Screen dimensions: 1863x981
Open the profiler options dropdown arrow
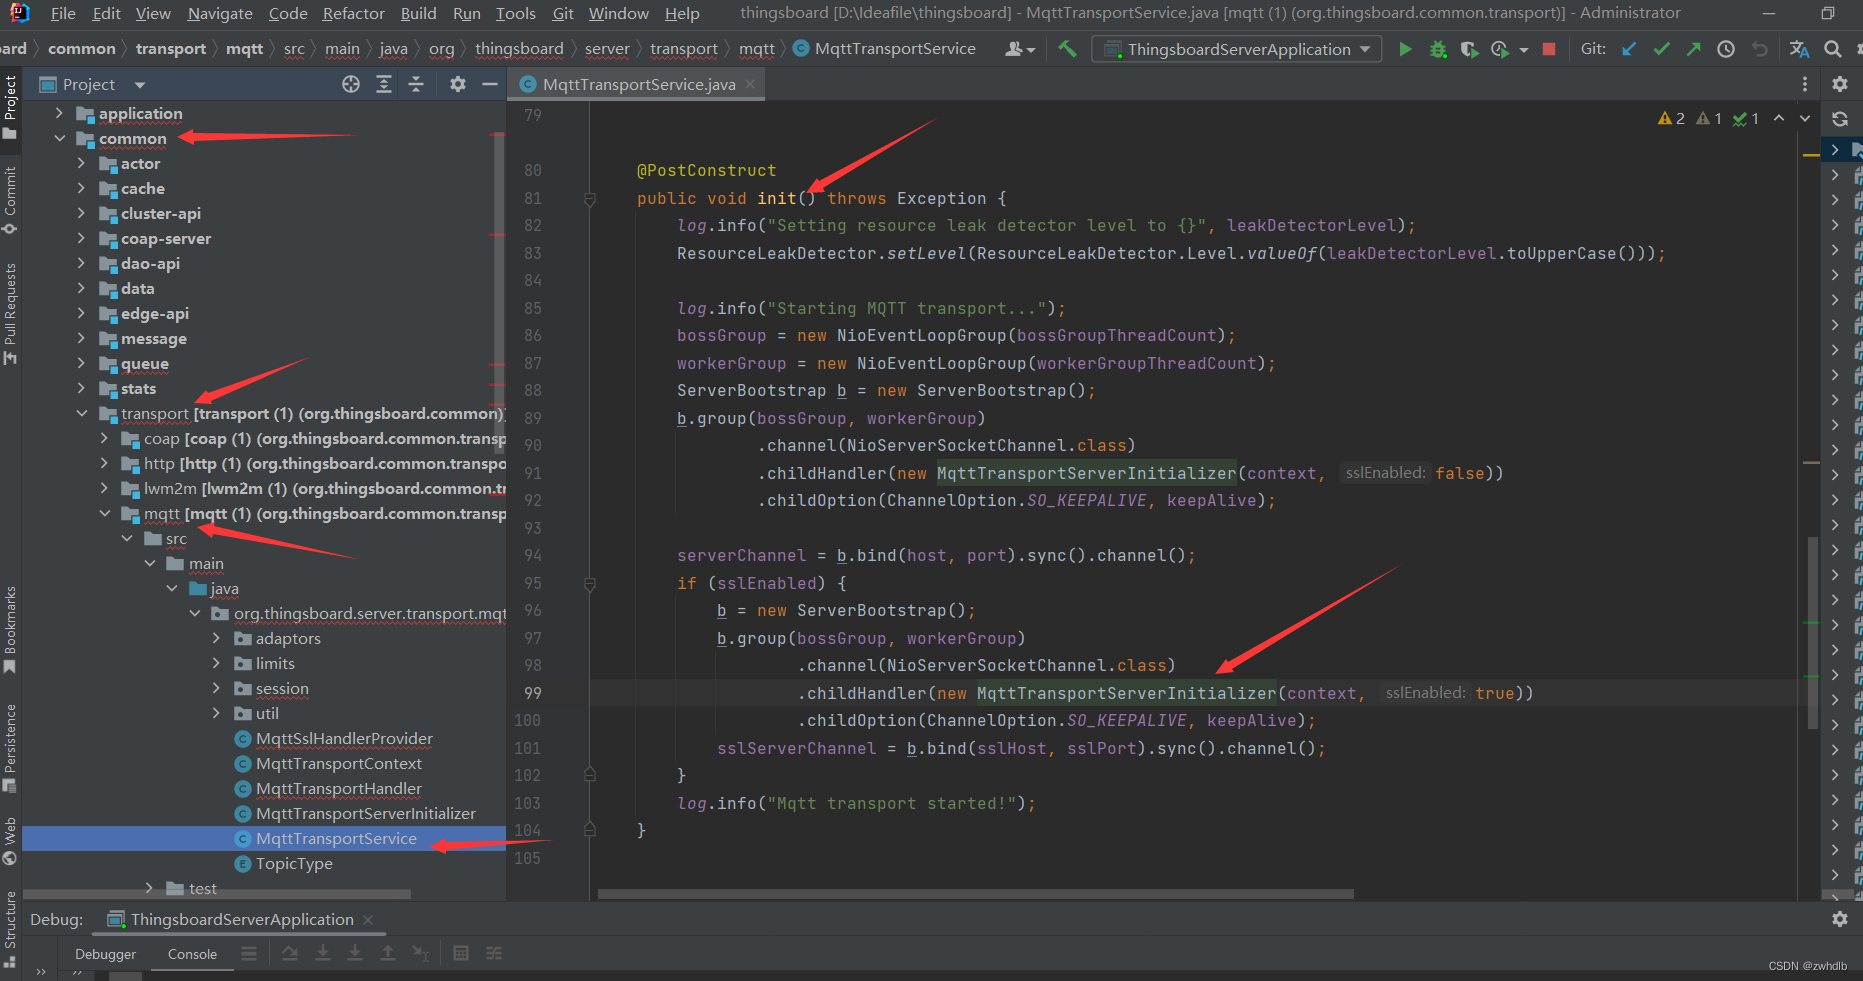1523,49
